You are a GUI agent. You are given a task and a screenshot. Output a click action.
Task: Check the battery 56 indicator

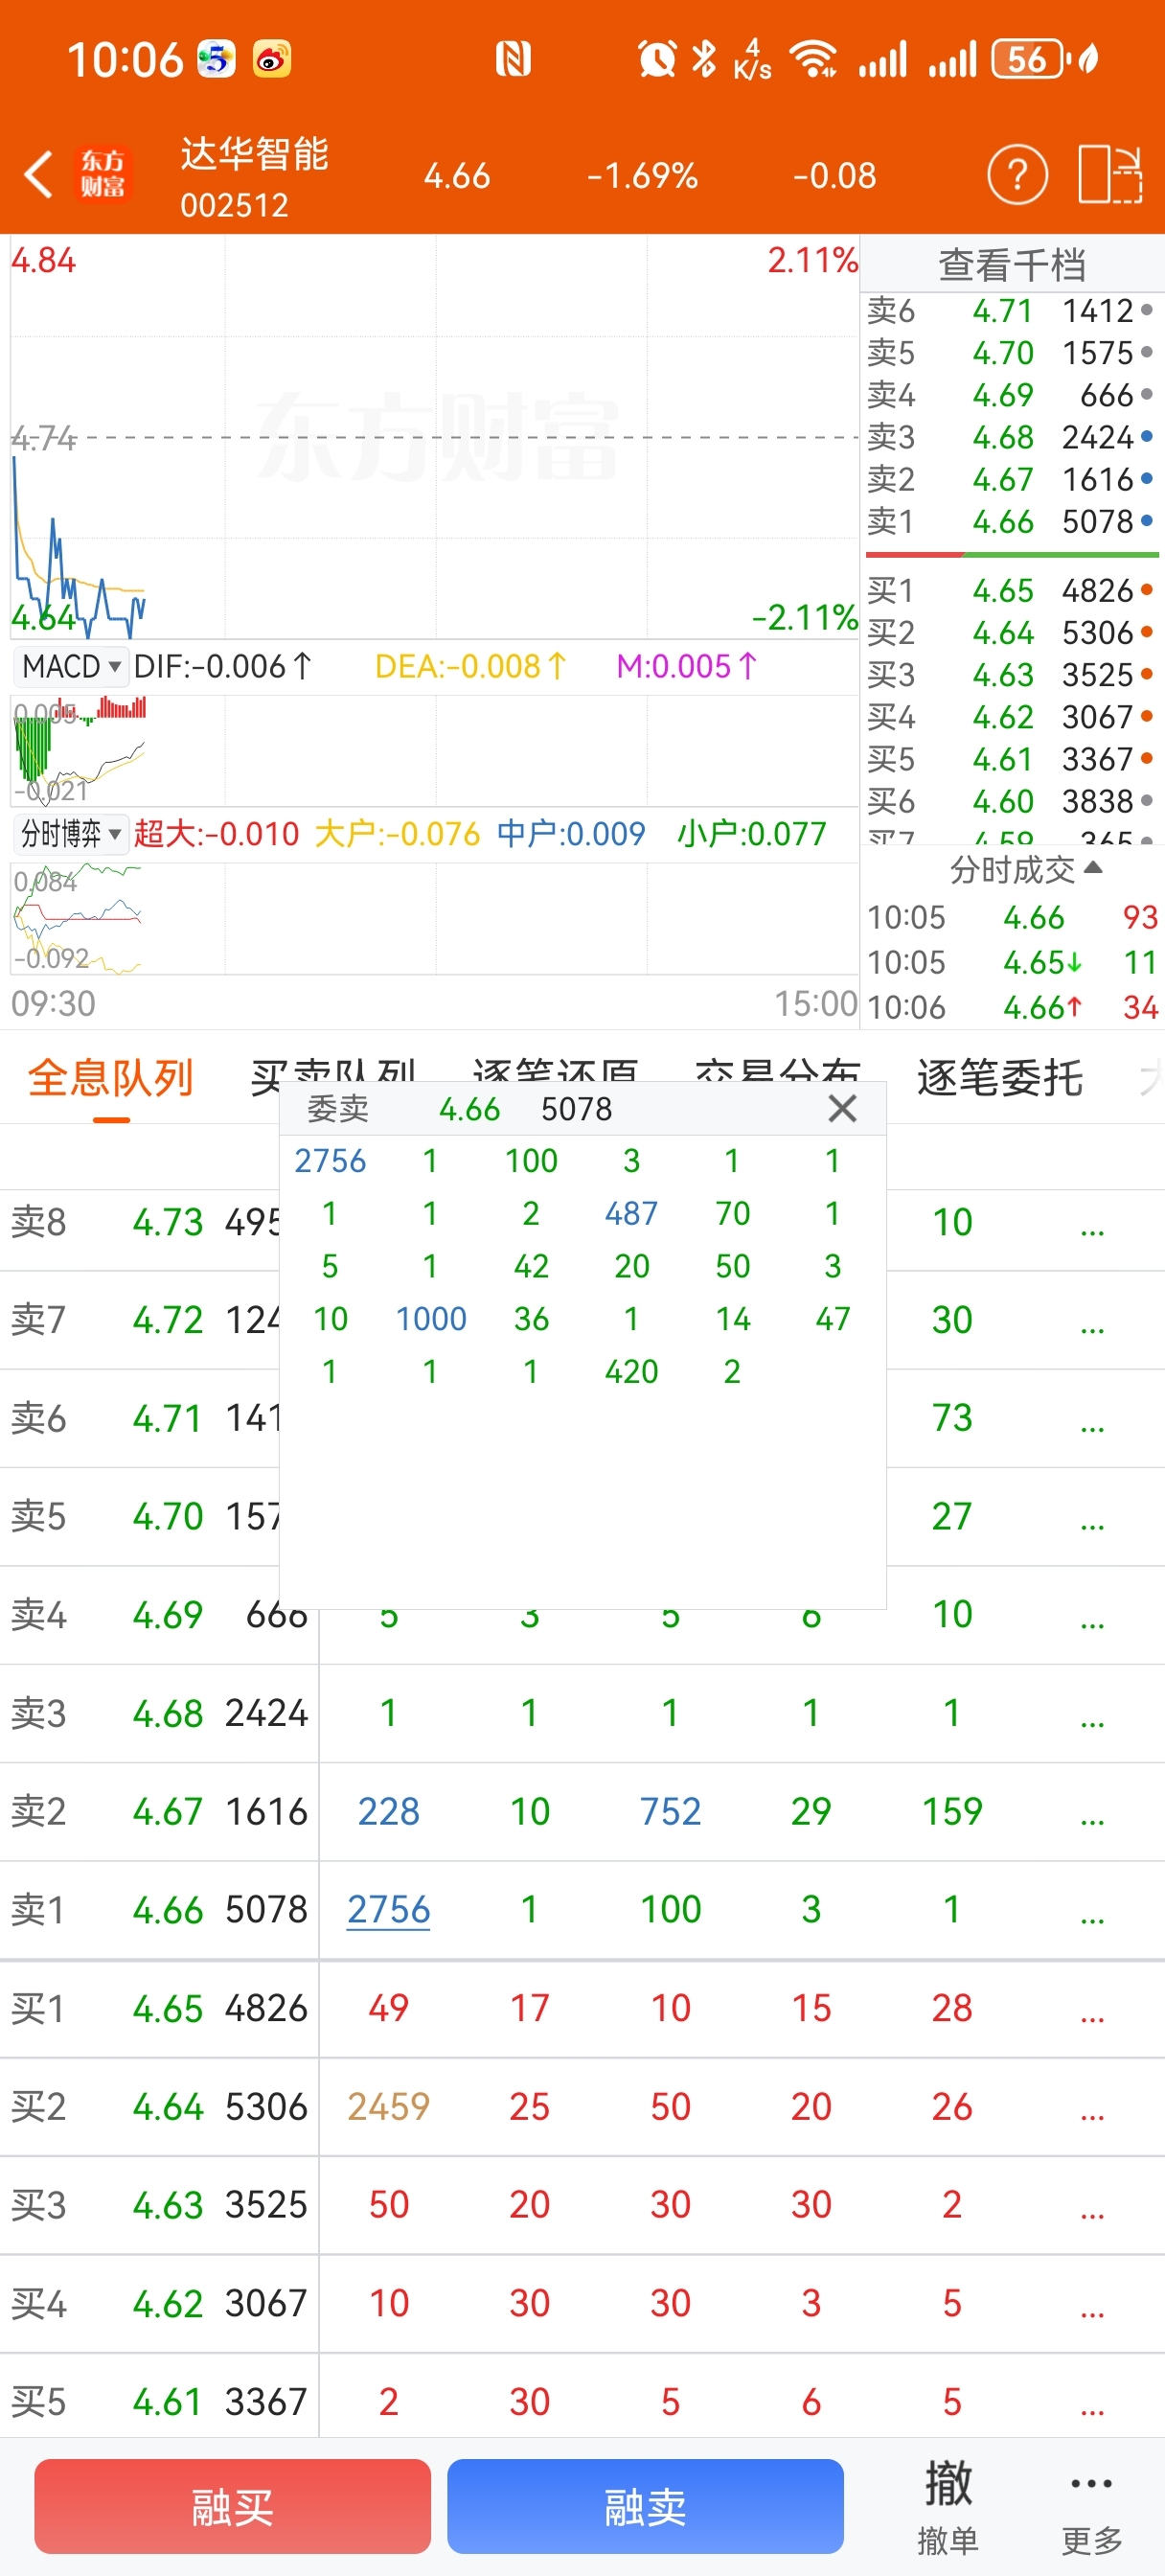pyautogui.click(x=1030, y=59)
